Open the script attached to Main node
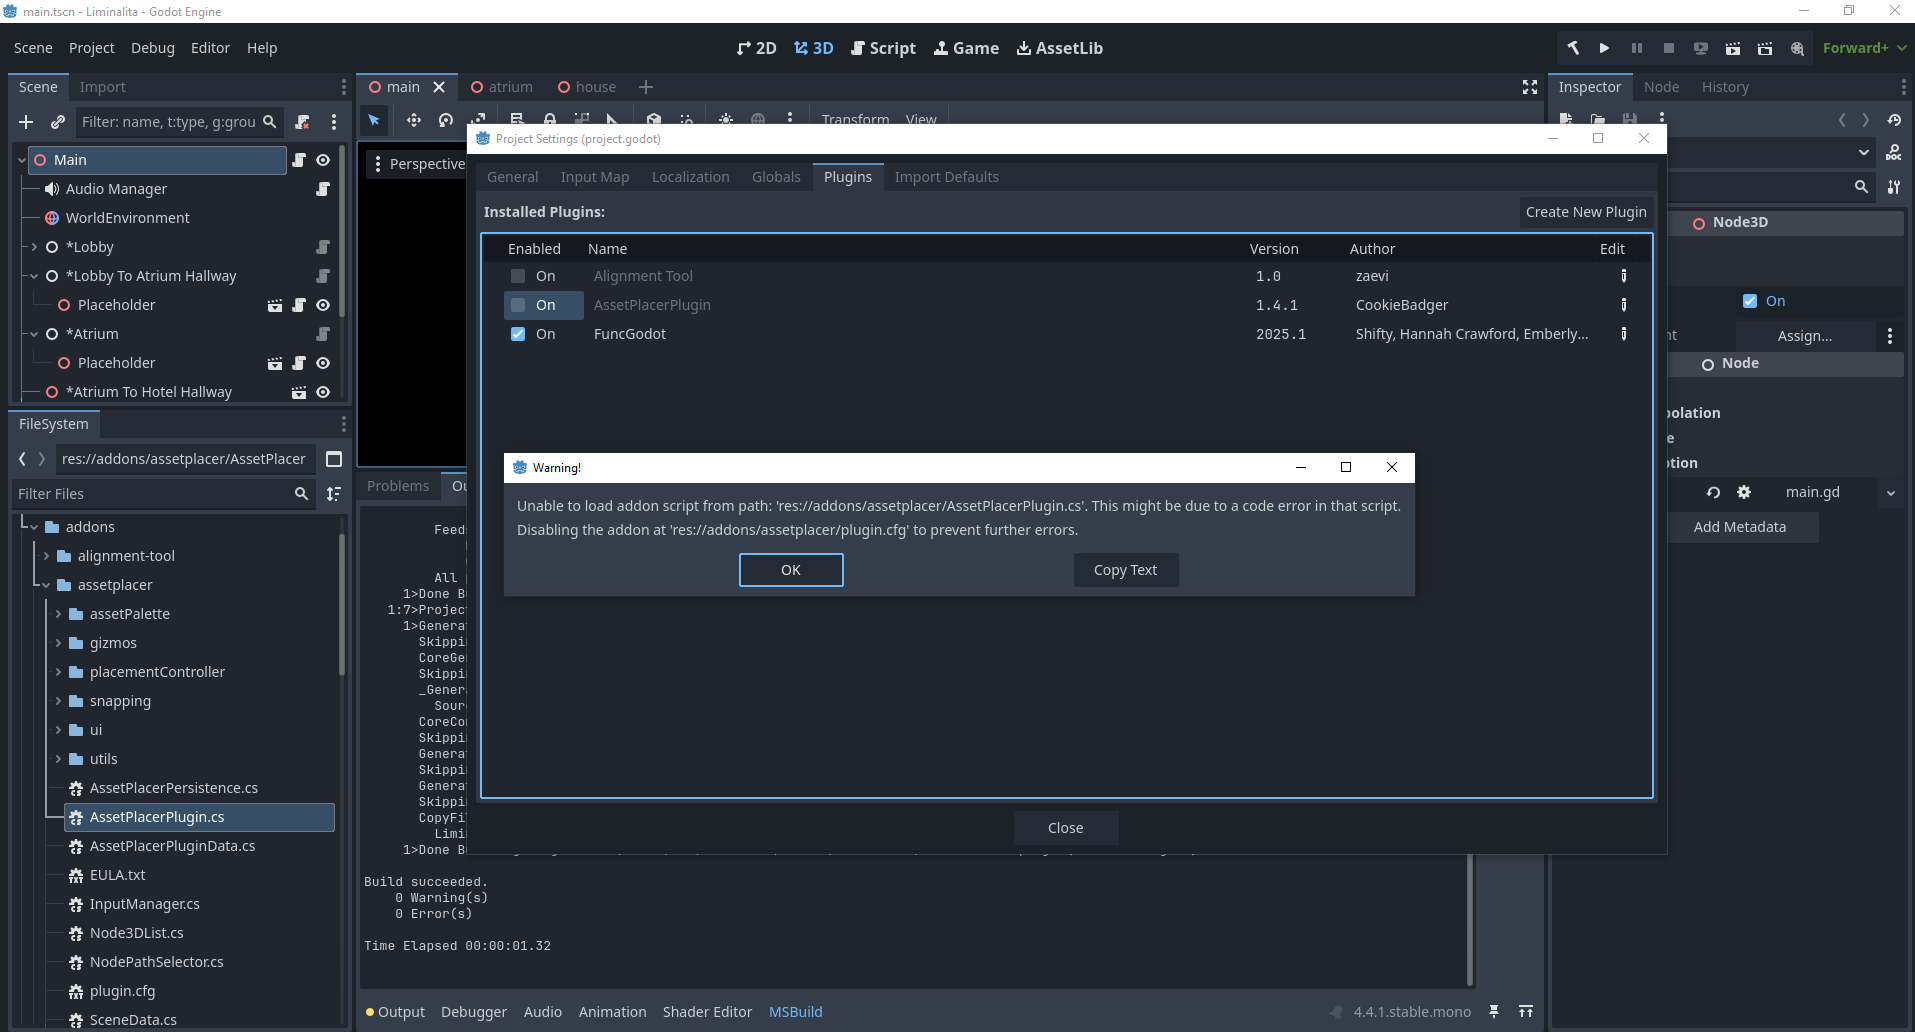The image size is (1915, 1032). (x=298, y=160)
